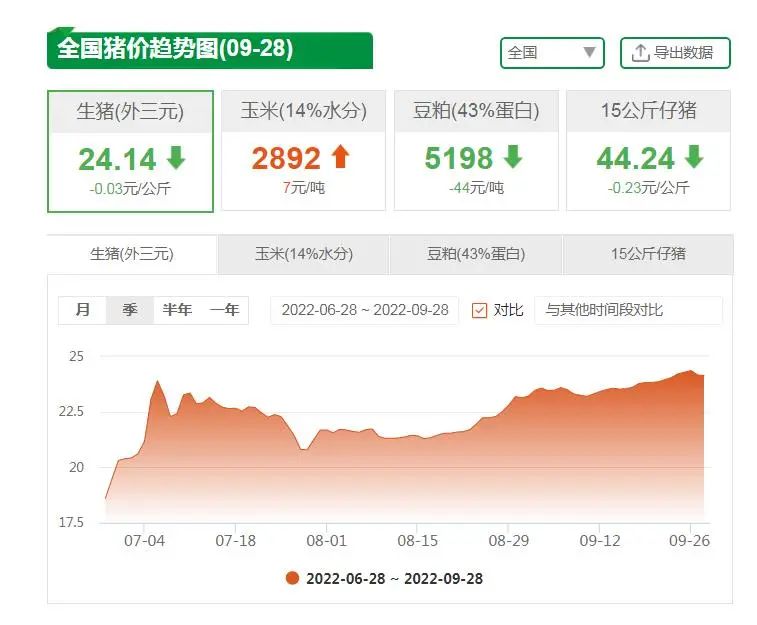Select the 生猪(外三元) price card
This screenshot has width=757, height=625.
130,151
